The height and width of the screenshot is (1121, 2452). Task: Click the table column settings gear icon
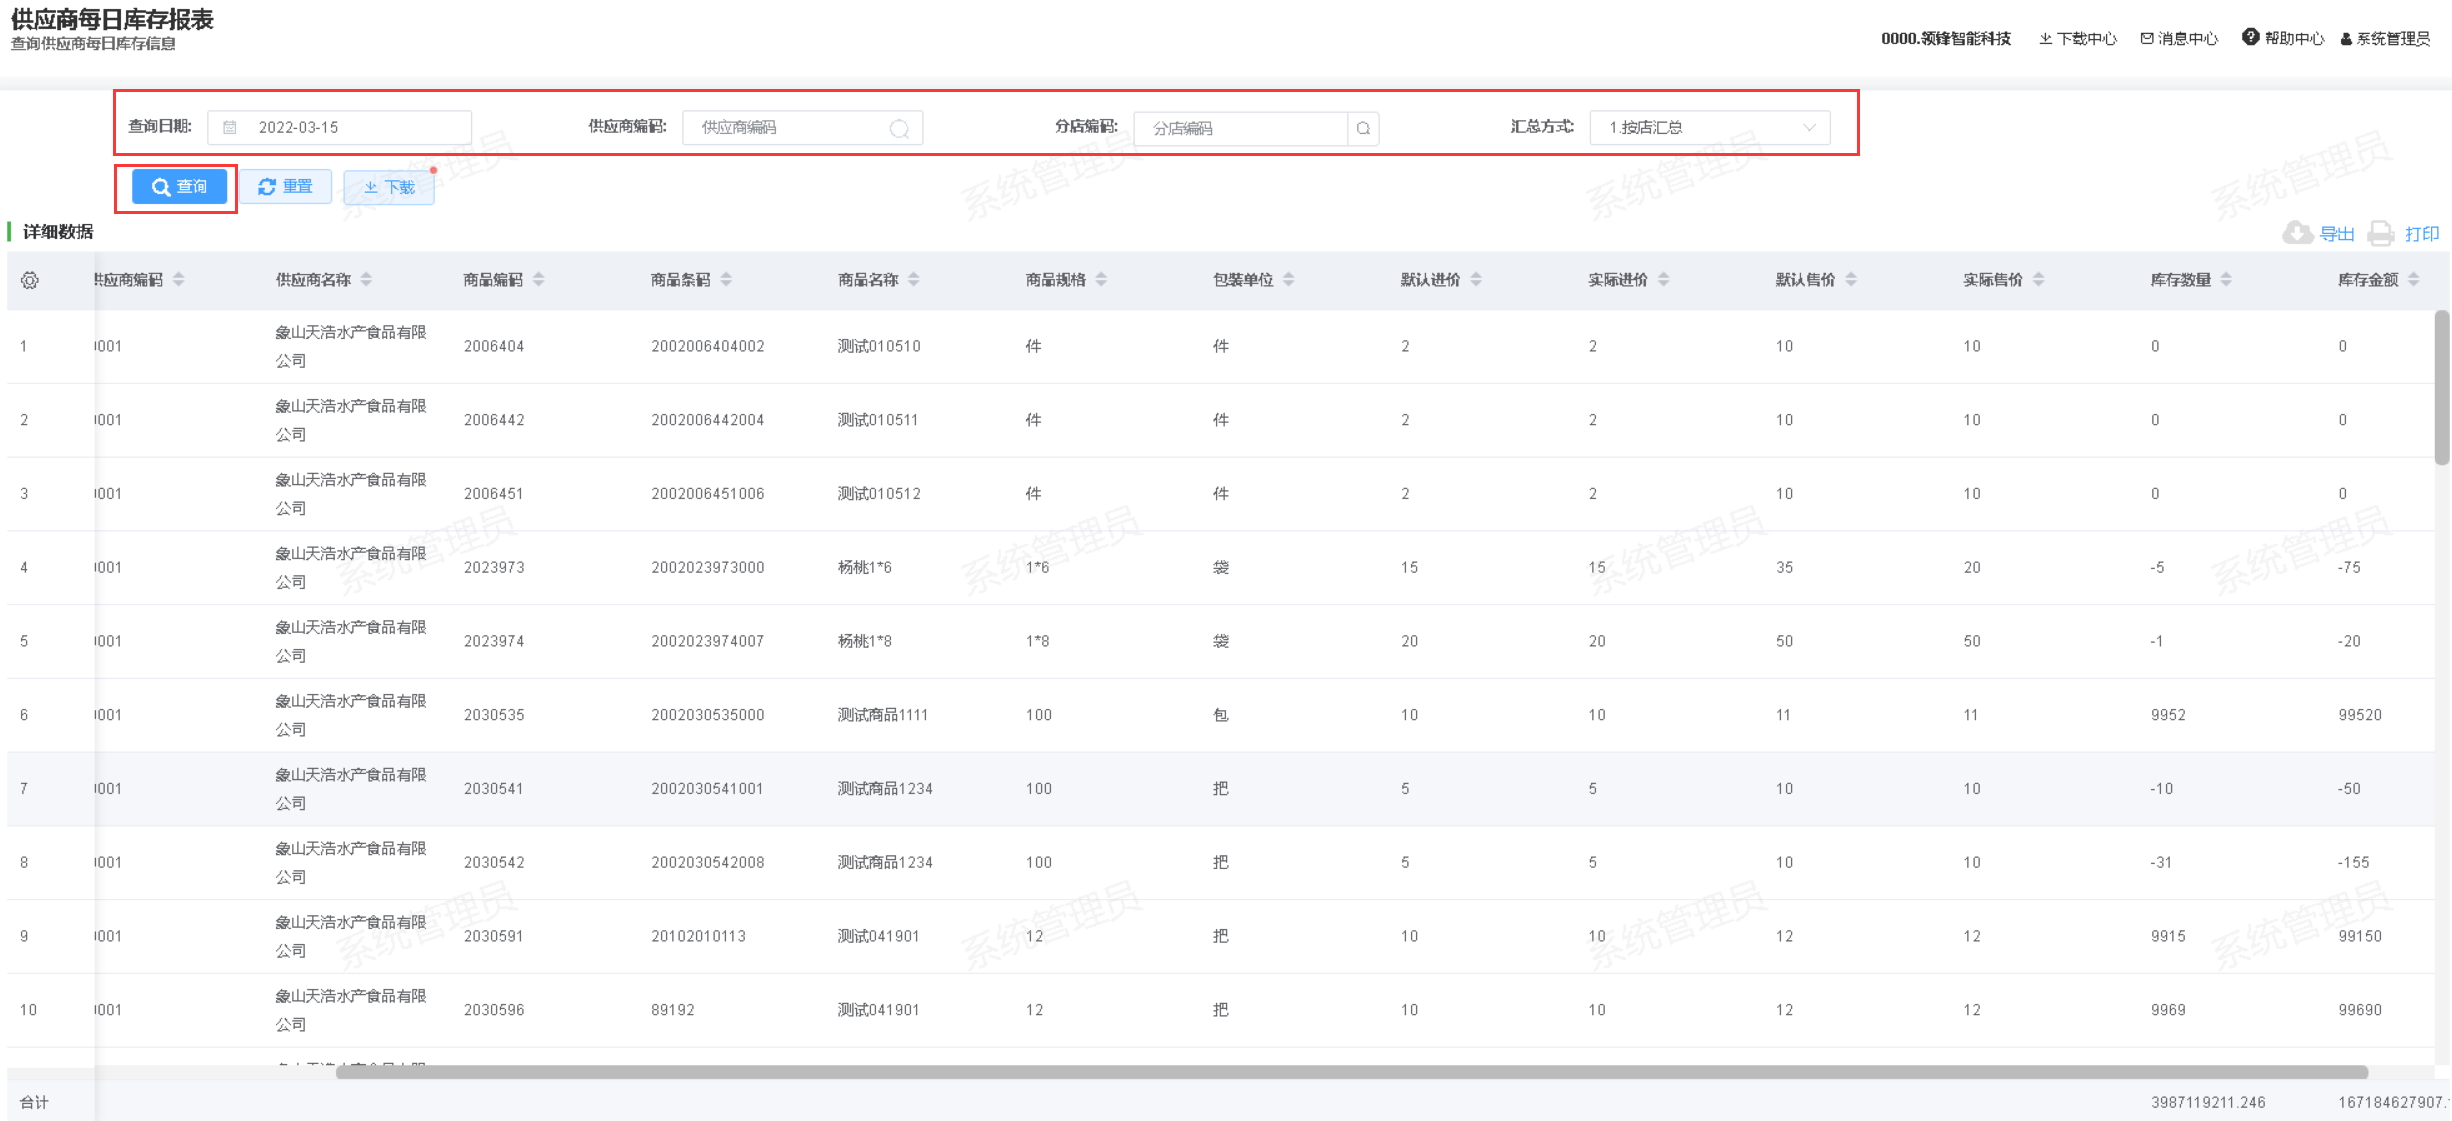tap(30, 281)
